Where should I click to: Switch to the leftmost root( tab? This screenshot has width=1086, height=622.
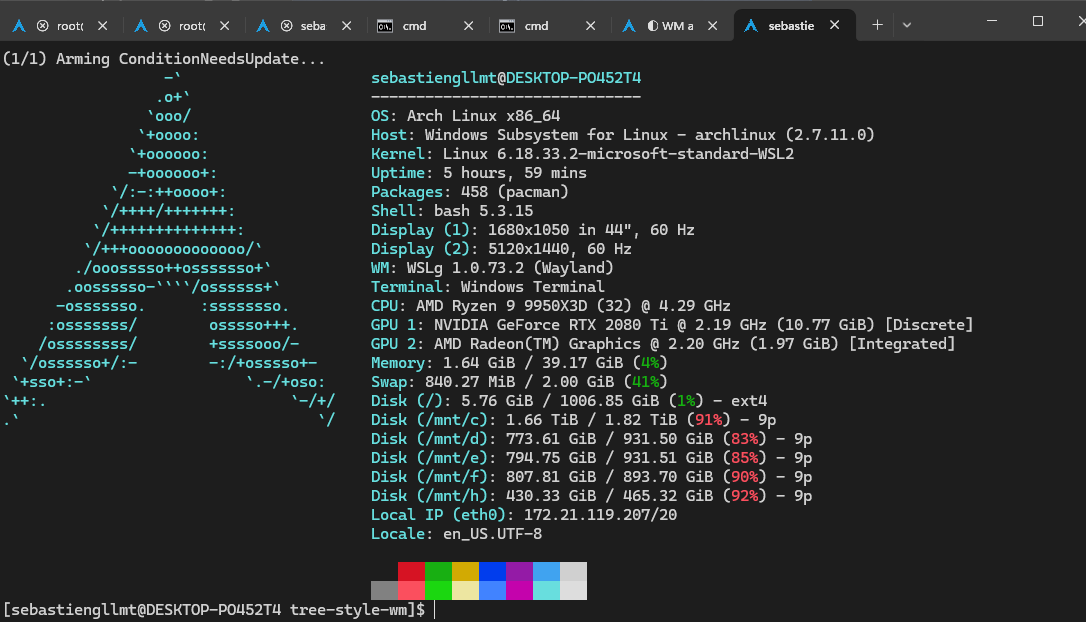click(61, 26)
